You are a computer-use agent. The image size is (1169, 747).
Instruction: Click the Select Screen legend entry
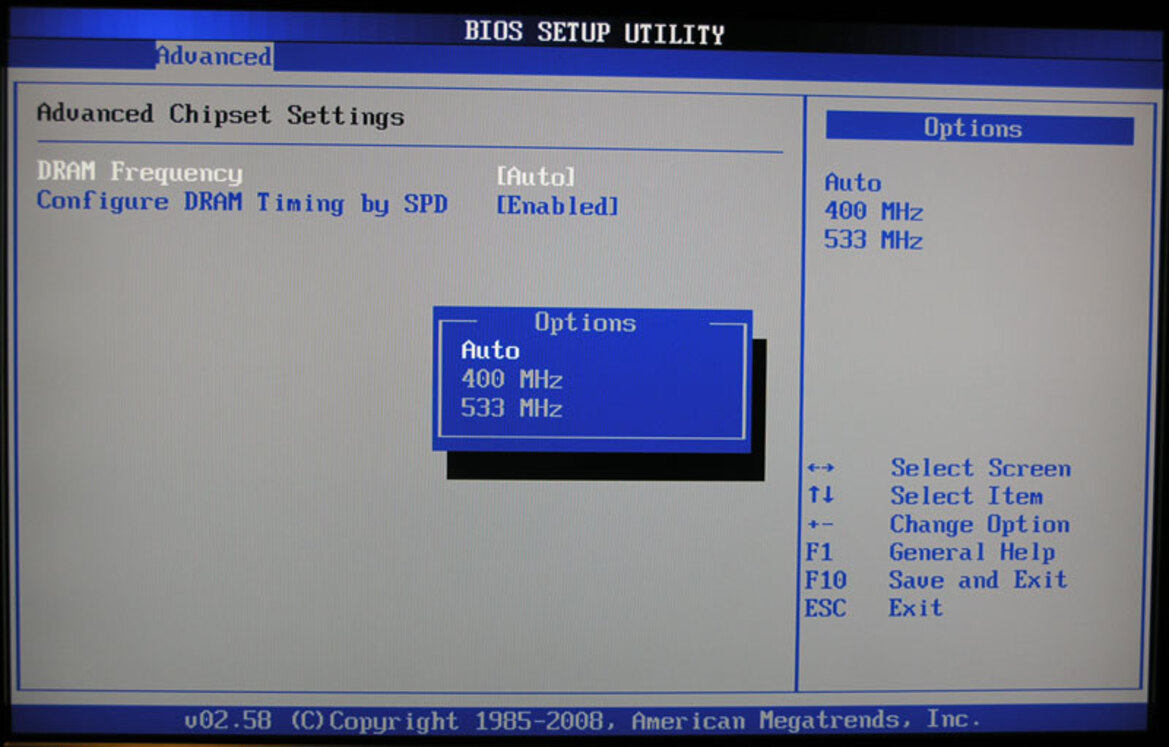[x=981, y=467]
